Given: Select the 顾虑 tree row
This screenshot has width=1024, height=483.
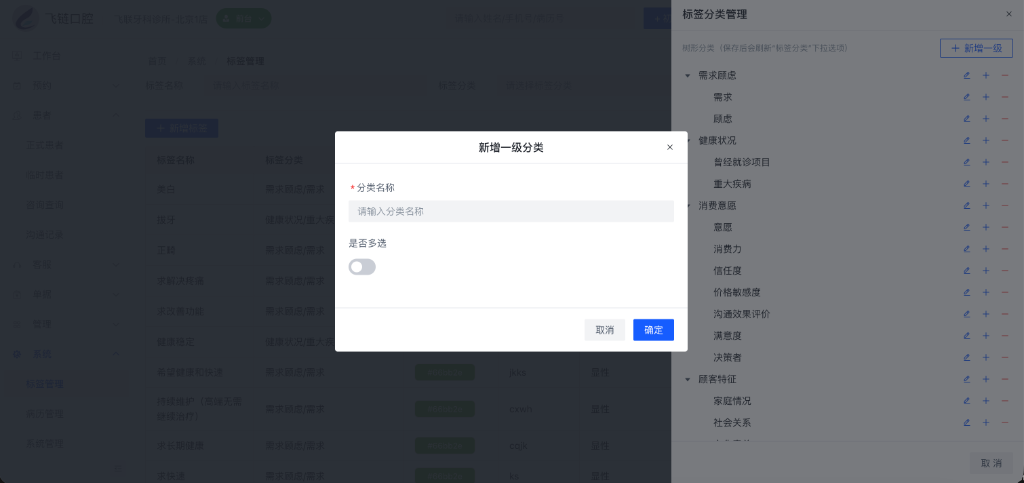Looking at the screenshot, I should (722, 119).
